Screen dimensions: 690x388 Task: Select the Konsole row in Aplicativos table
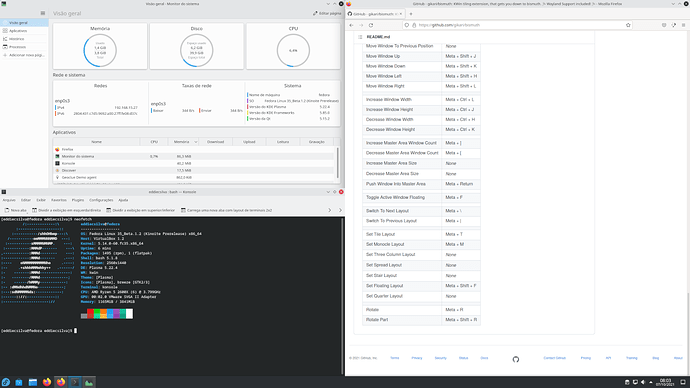tap(194, 163)
